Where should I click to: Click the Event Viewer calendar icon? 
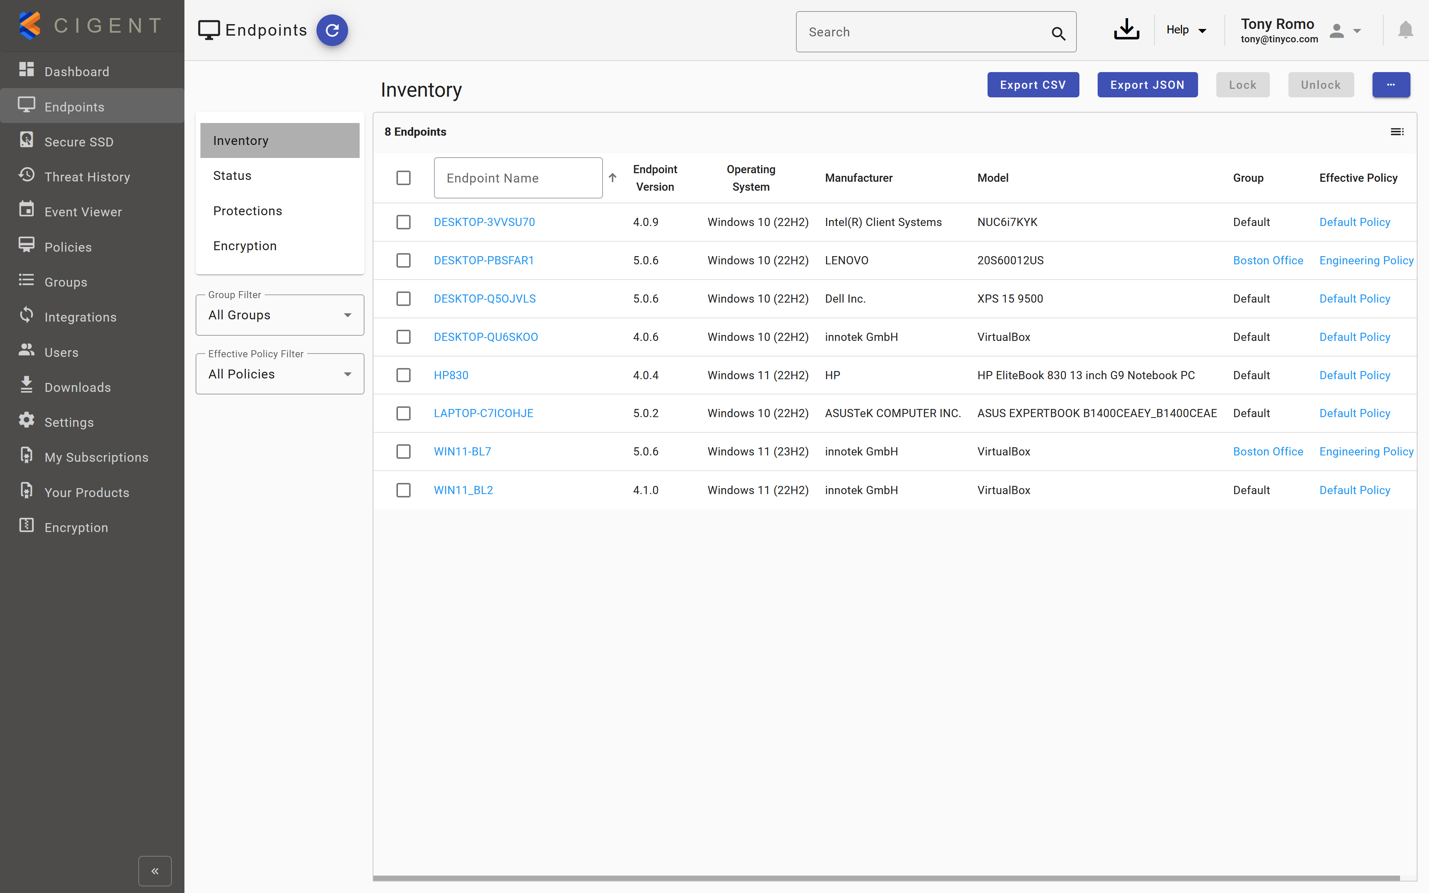tap(26, 210)
